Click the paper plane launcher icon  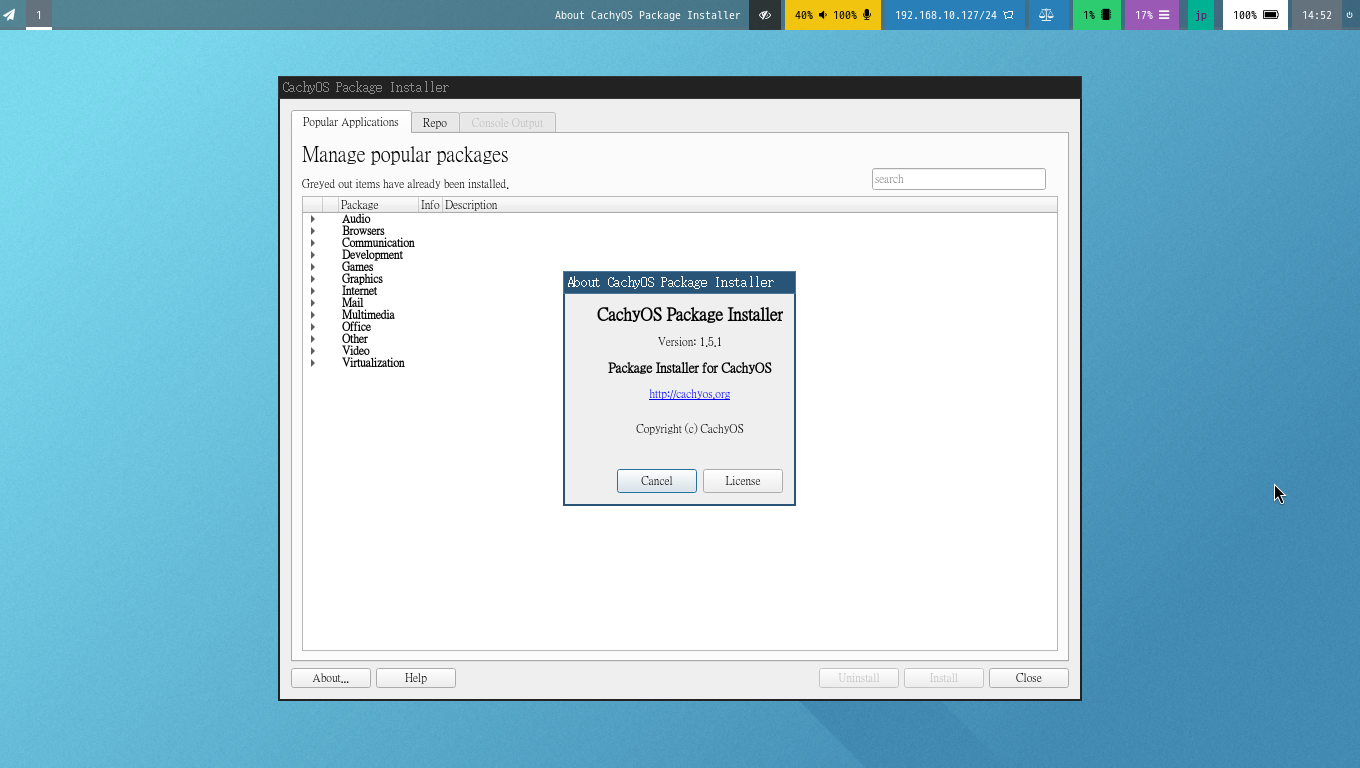pyautogui.click(x=9, y=15)
